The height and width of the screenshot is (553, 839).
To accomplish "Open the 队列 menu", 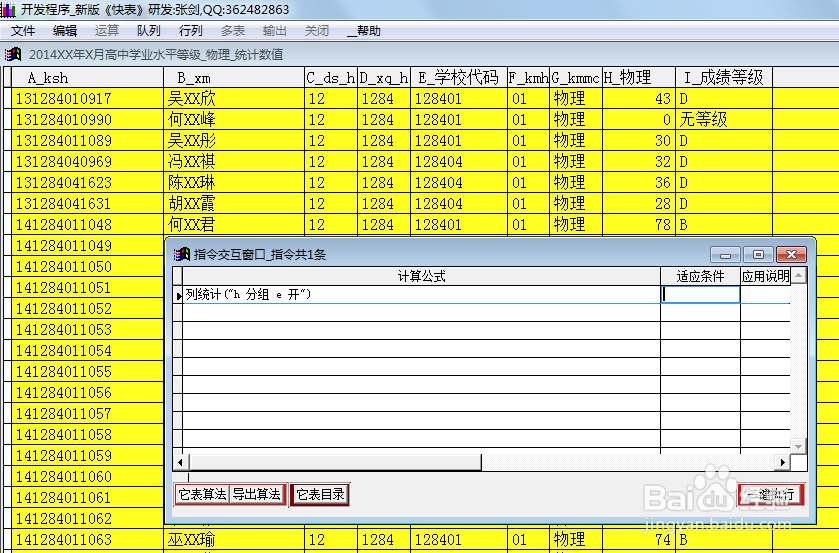I will click(x=148, y=31).
